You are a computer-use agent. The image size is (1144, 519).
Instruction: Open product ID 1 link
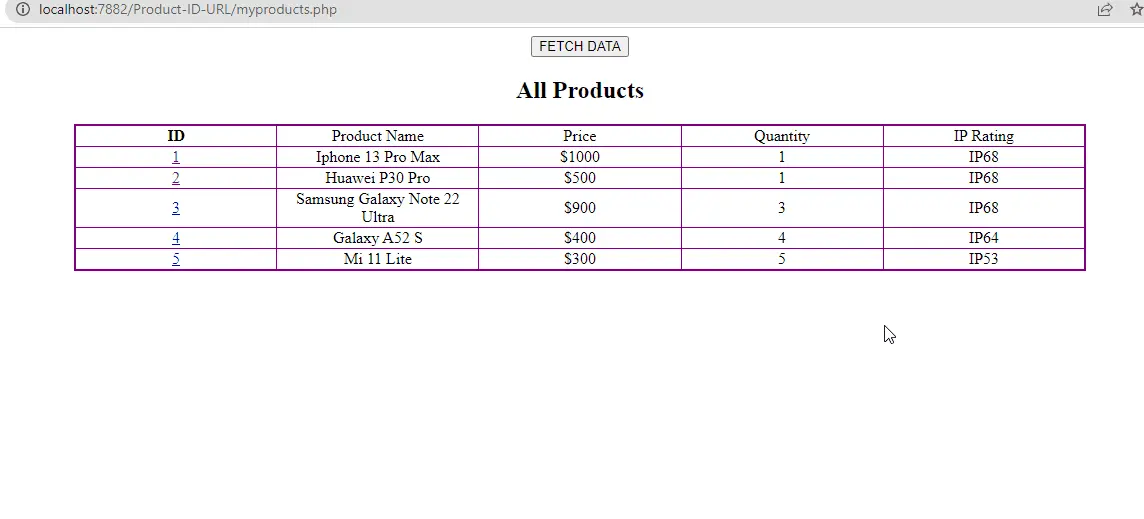[x=176, y=157]
